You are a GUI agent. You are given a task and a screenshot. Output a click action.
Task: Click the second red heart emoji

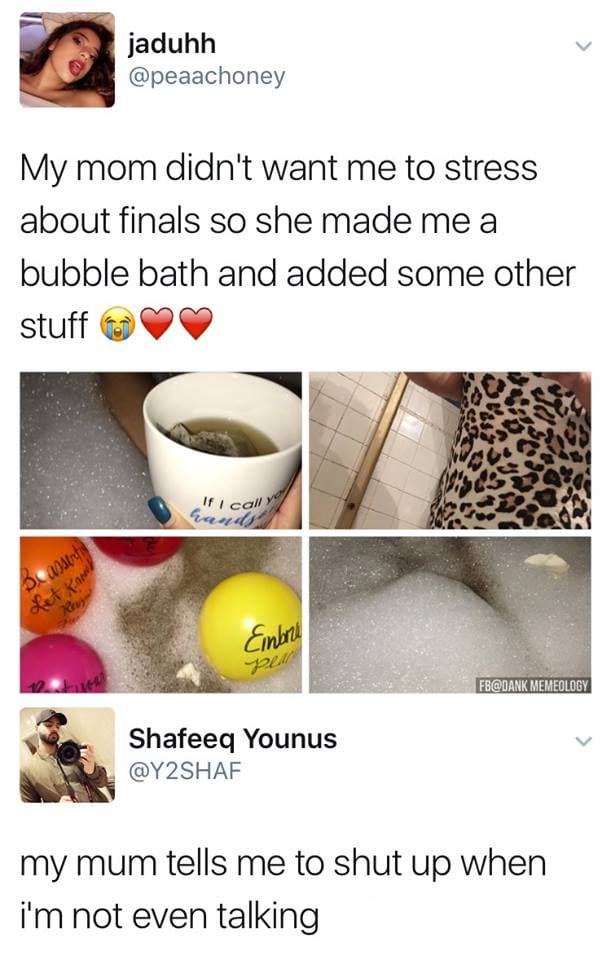tap(196, 323)
